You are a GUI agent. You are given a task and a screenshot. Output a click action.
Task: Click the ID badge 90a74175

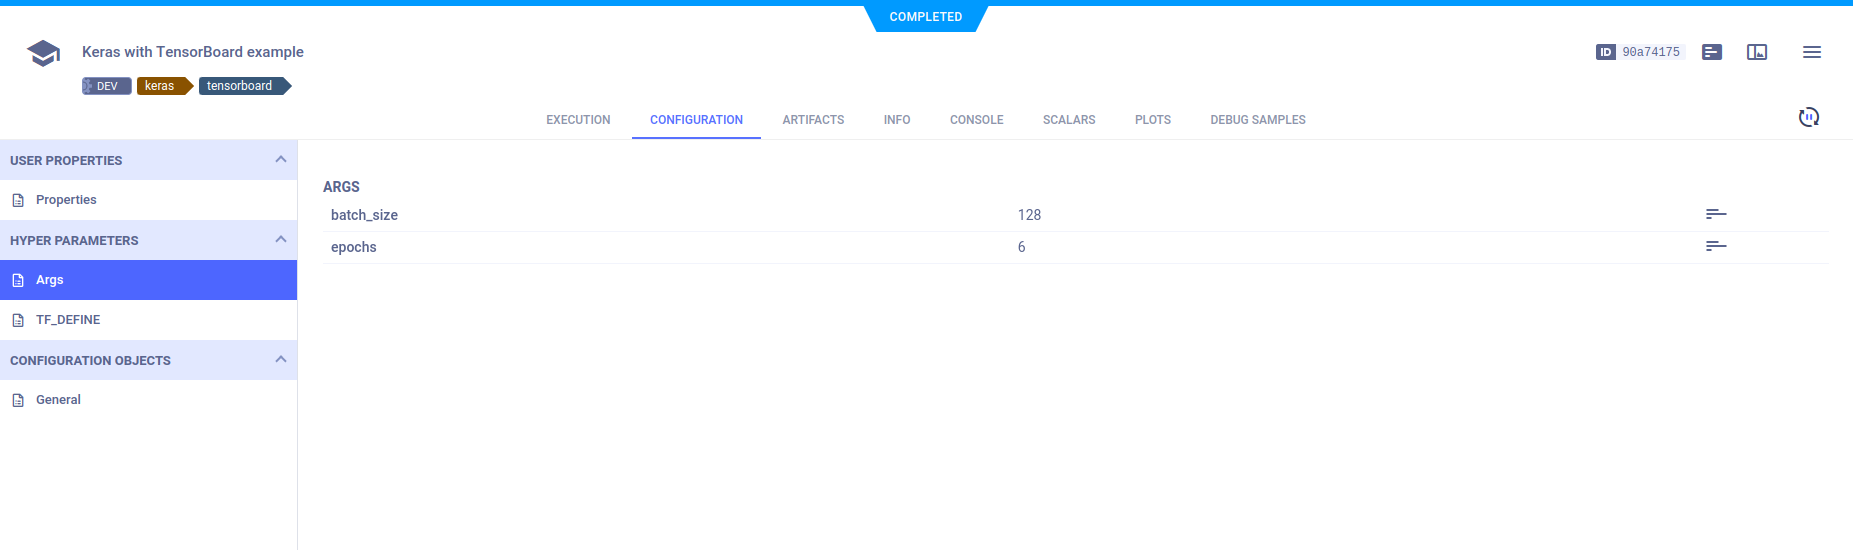click(x=1640, y=52)
